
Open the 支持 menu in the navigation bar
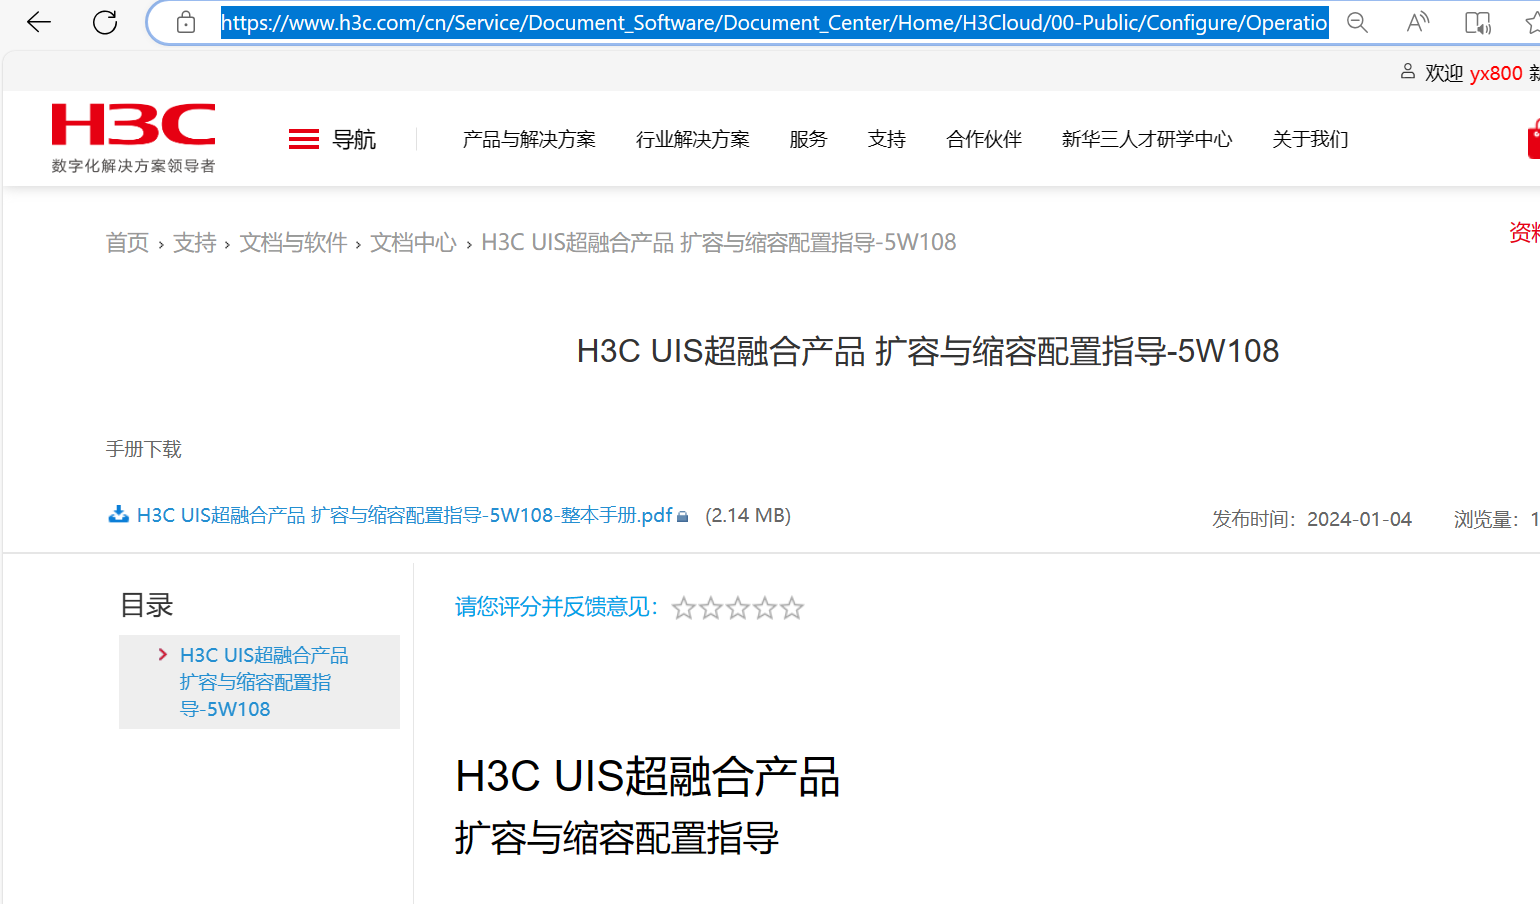click(887, 139)
